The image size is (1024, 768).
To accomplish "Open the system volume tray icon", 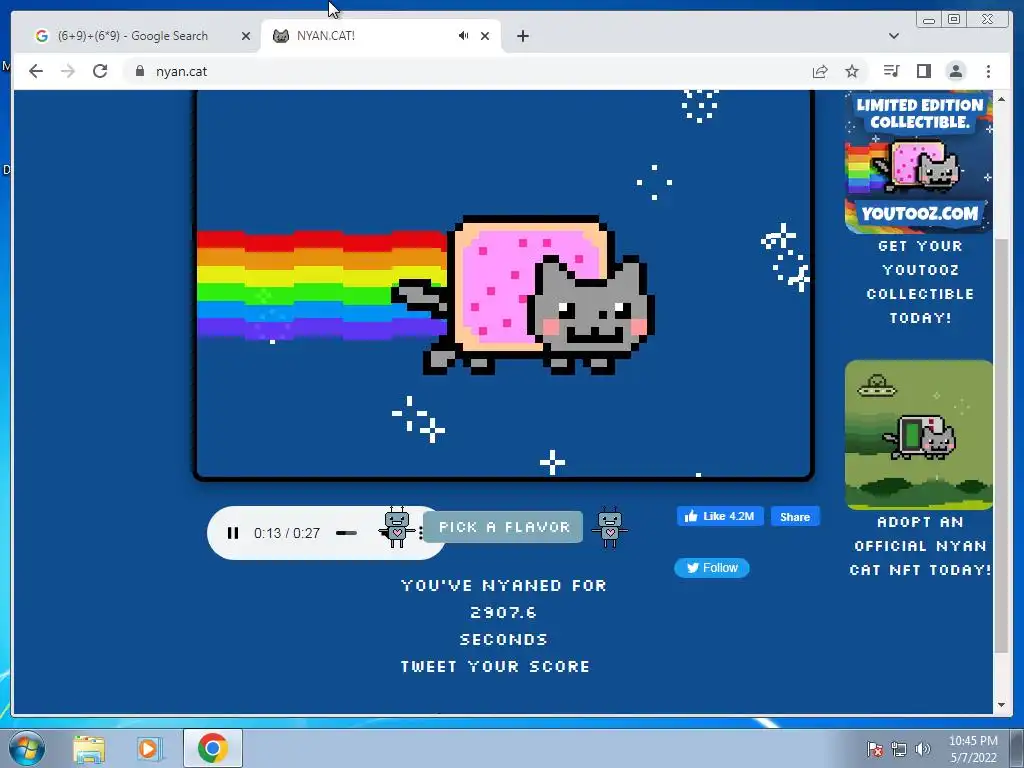I will 922,749.
